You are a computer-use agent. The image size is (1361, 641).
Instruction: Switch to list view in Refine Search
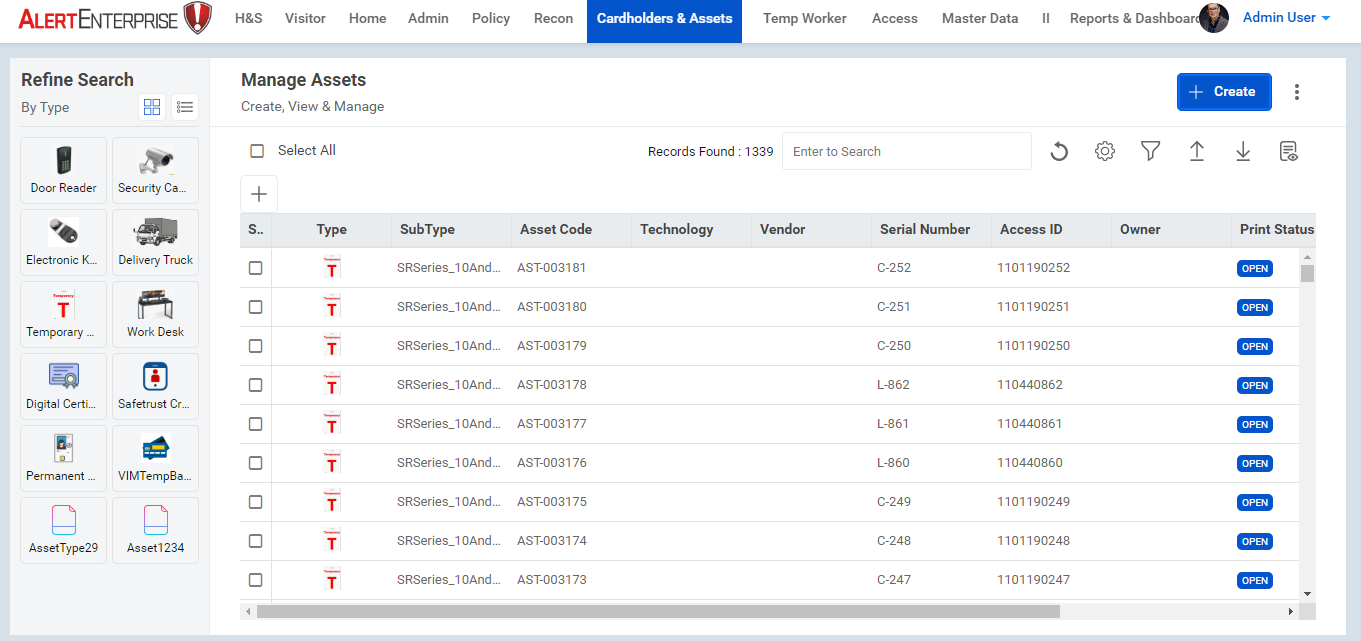[x=185, y=107]
